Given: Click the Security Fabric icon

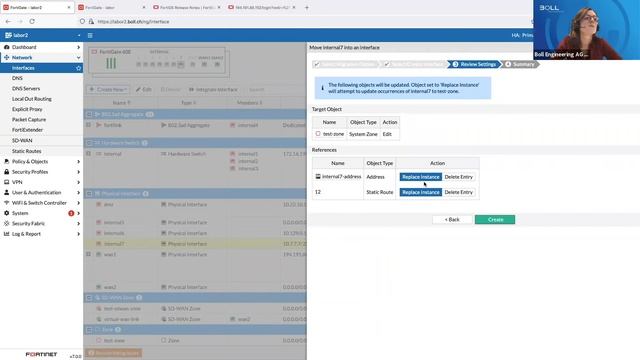Looking at the screenshot, I should pyautogui.click(x=7, y=224).
